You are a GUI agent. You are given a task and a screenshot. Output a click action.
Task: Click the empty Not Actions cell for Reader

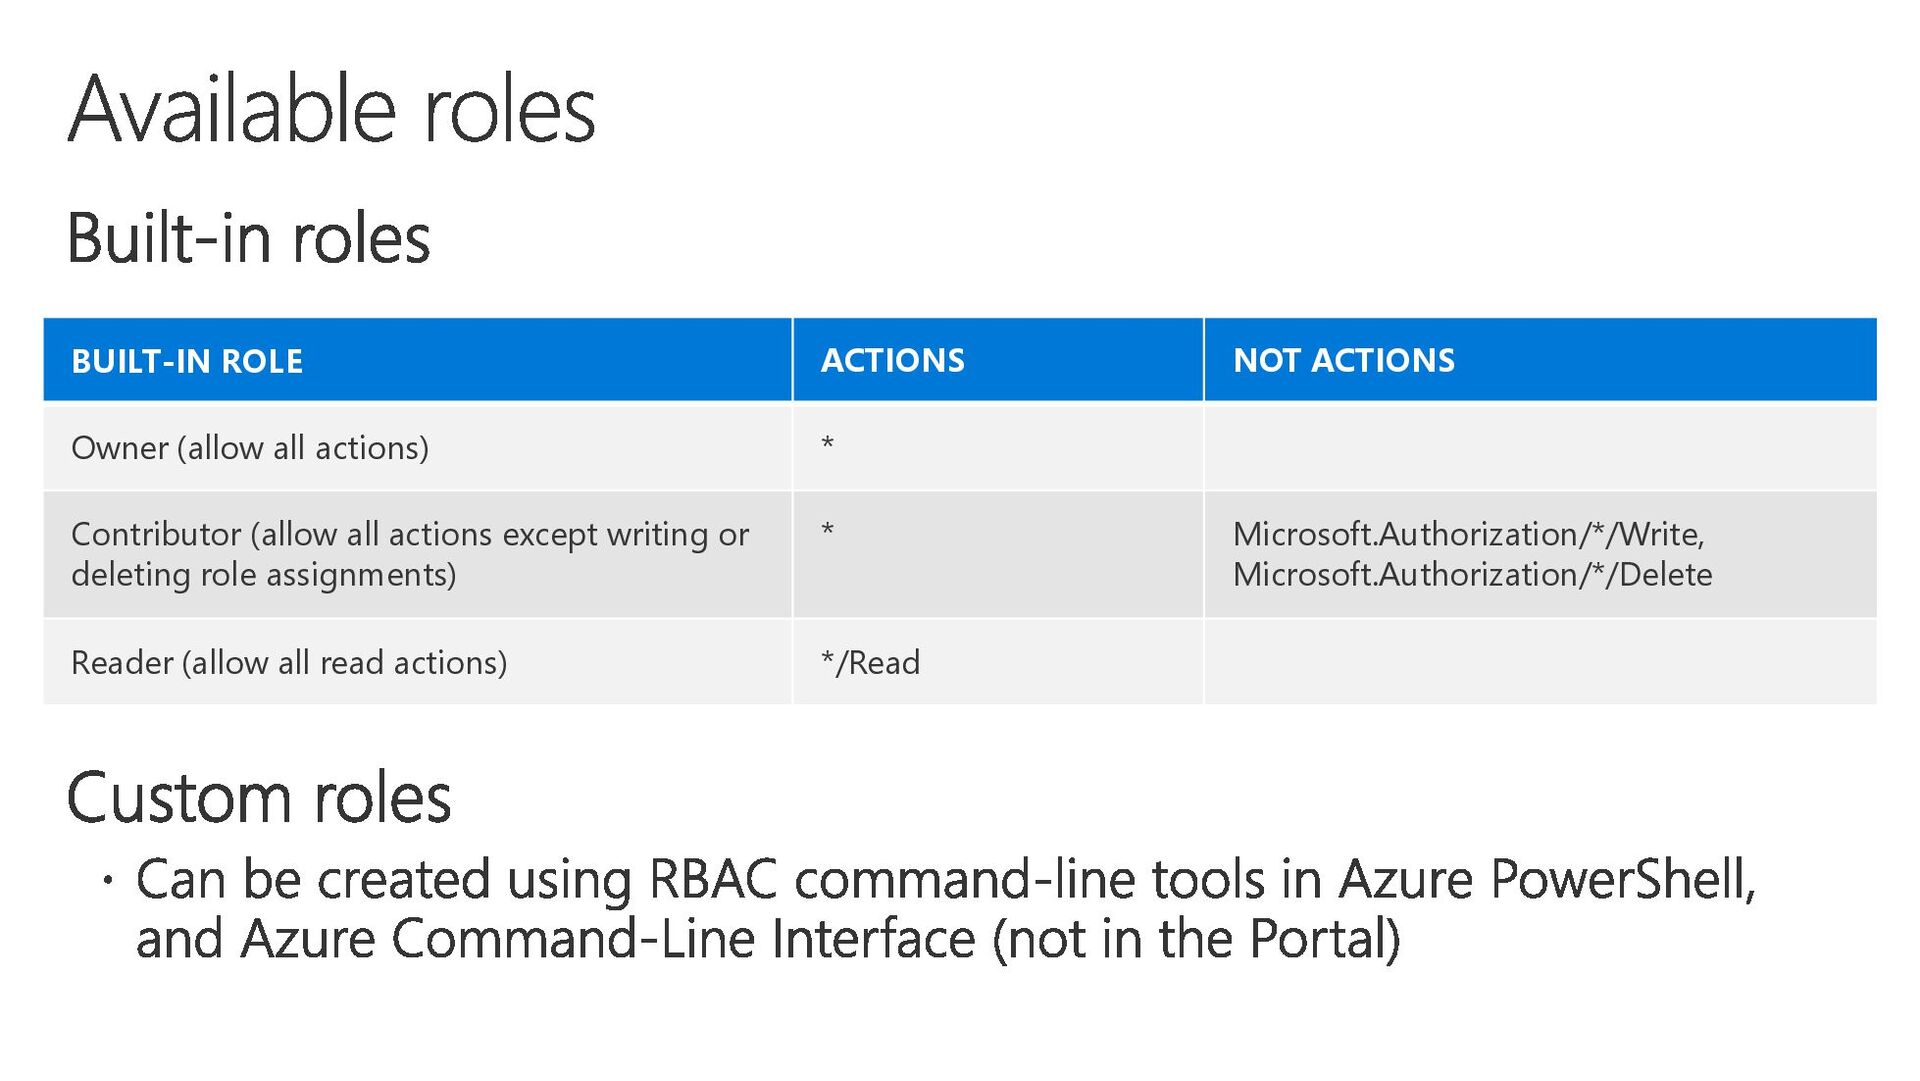[1539, 662]
